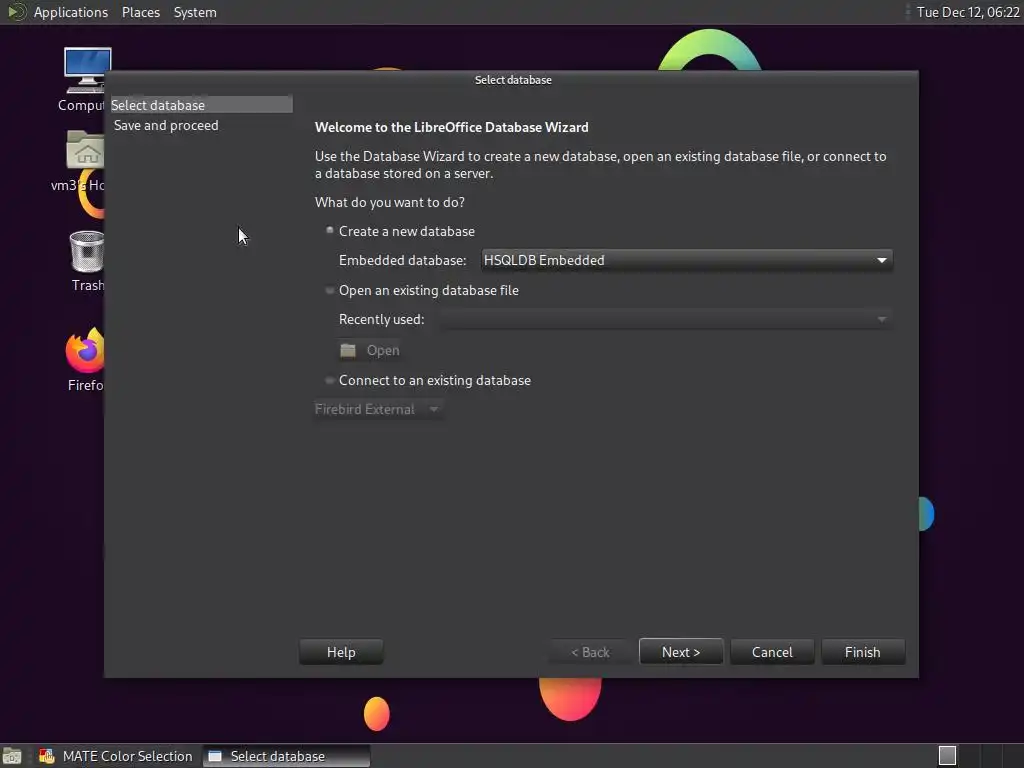Viewport: 1024px width, 768px height.
Task: Select the Select database wizard step
Action: point(201,105)
